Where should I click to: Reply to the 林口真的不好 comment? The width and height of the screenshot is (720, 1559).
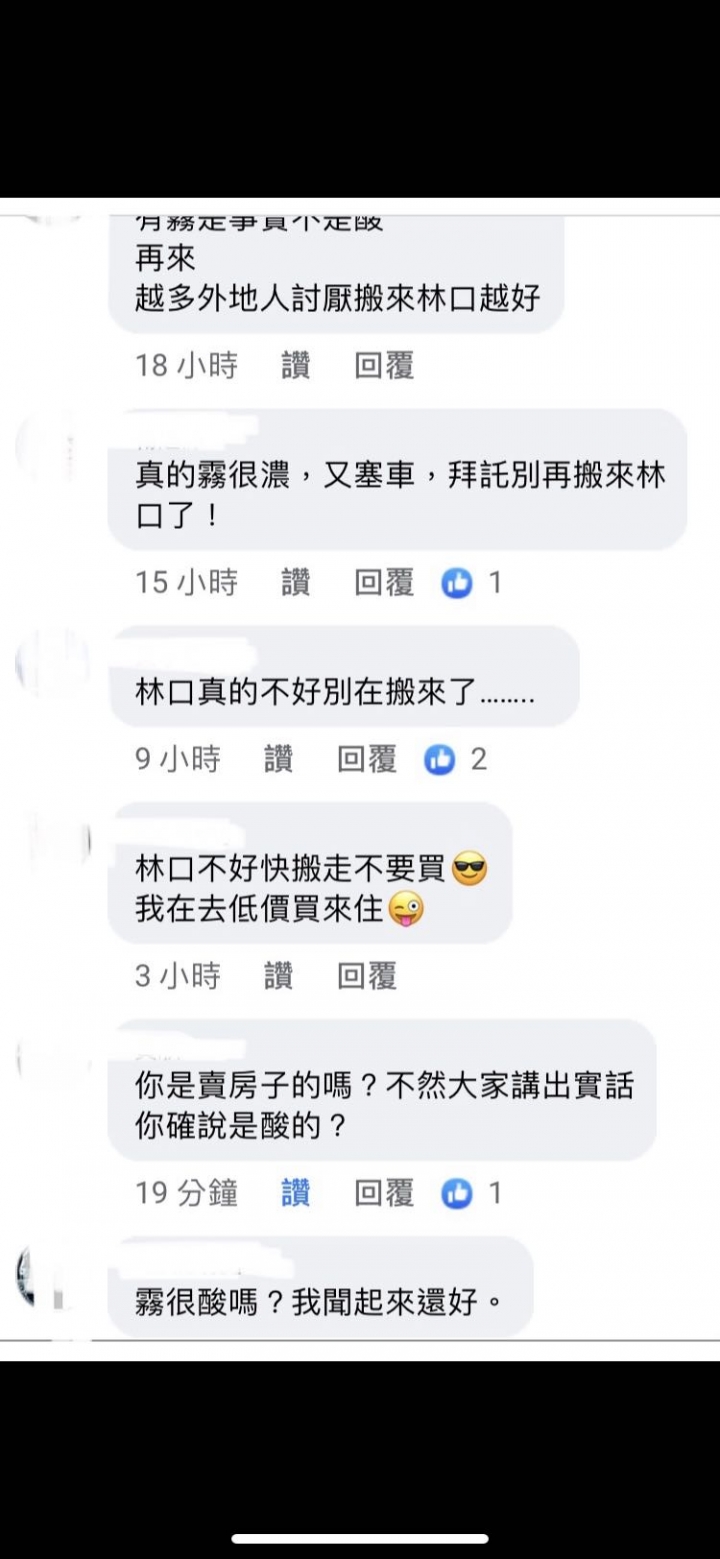[x=367, y=759]
